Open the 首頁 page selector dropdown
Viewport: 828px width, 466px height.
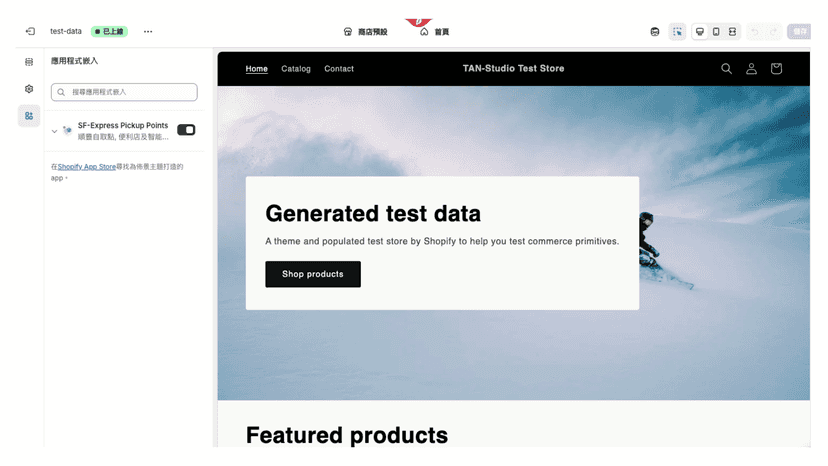click(435, 32)
